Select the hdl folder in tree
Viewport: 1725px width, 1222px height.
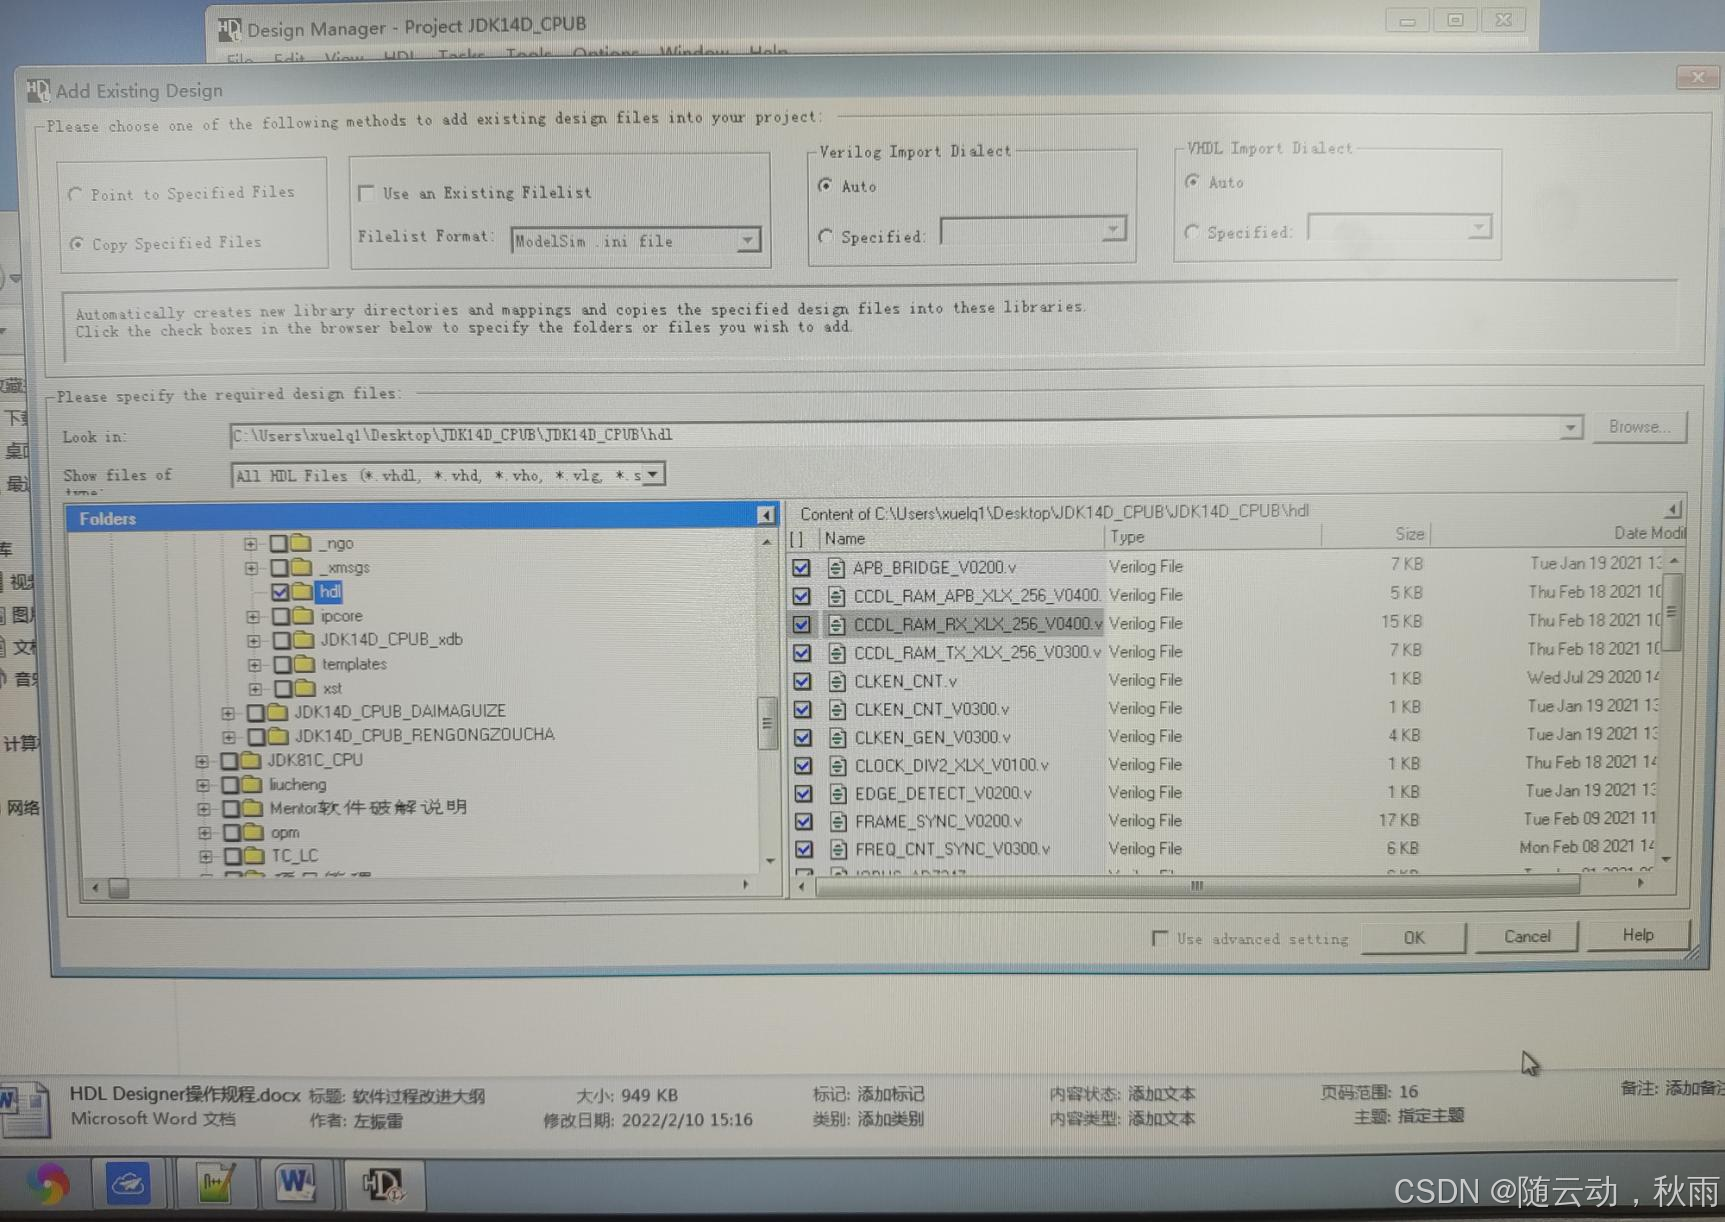(330, 592)
